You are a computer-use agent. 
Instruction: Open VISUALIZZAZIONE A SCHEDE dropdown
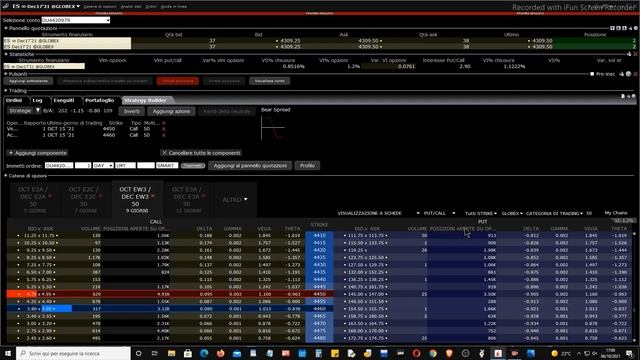tap(378, 213)
